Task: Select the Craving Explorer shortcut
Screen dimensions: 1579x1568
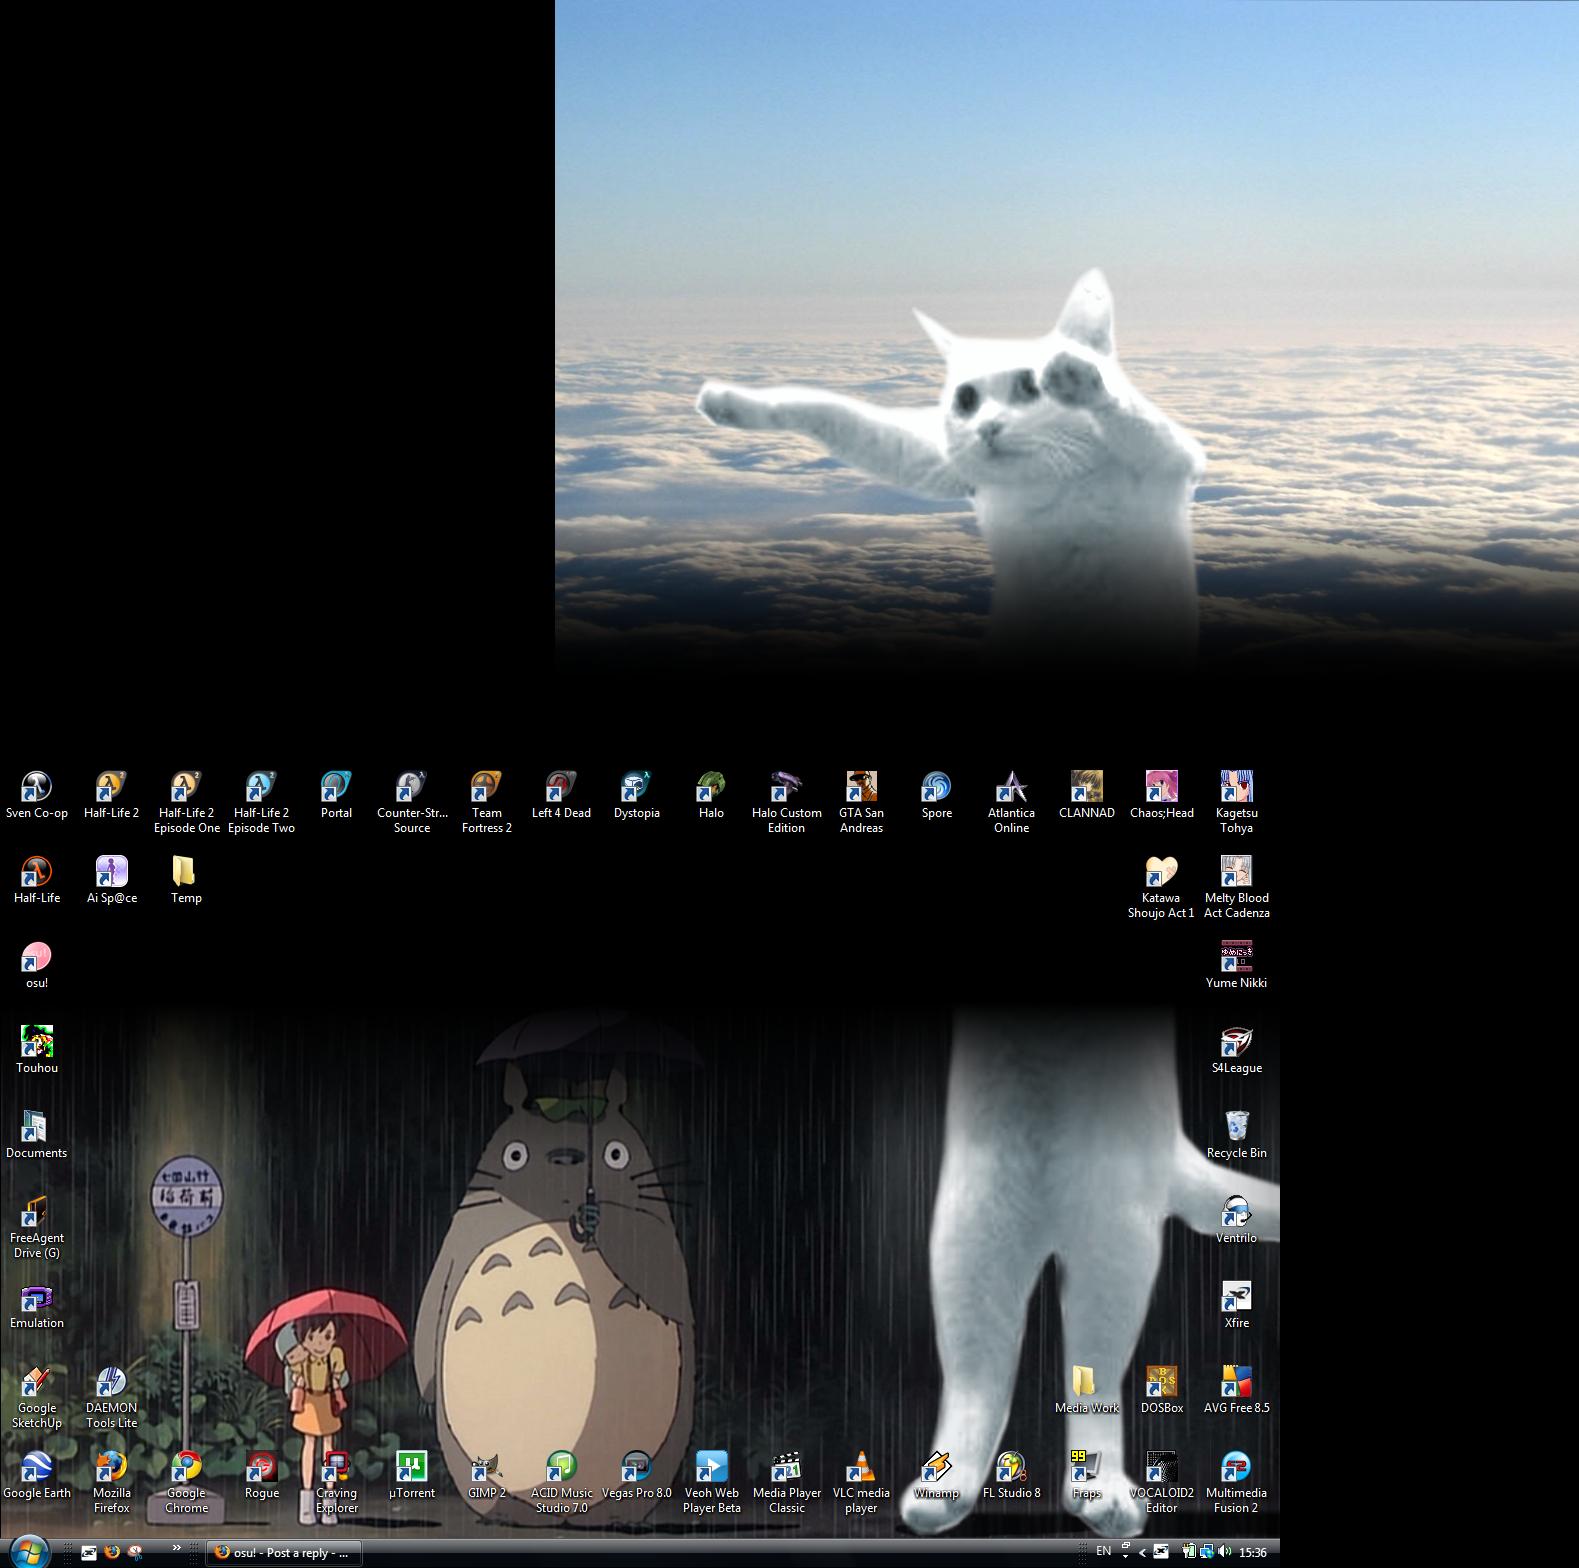Action: 337,1482
